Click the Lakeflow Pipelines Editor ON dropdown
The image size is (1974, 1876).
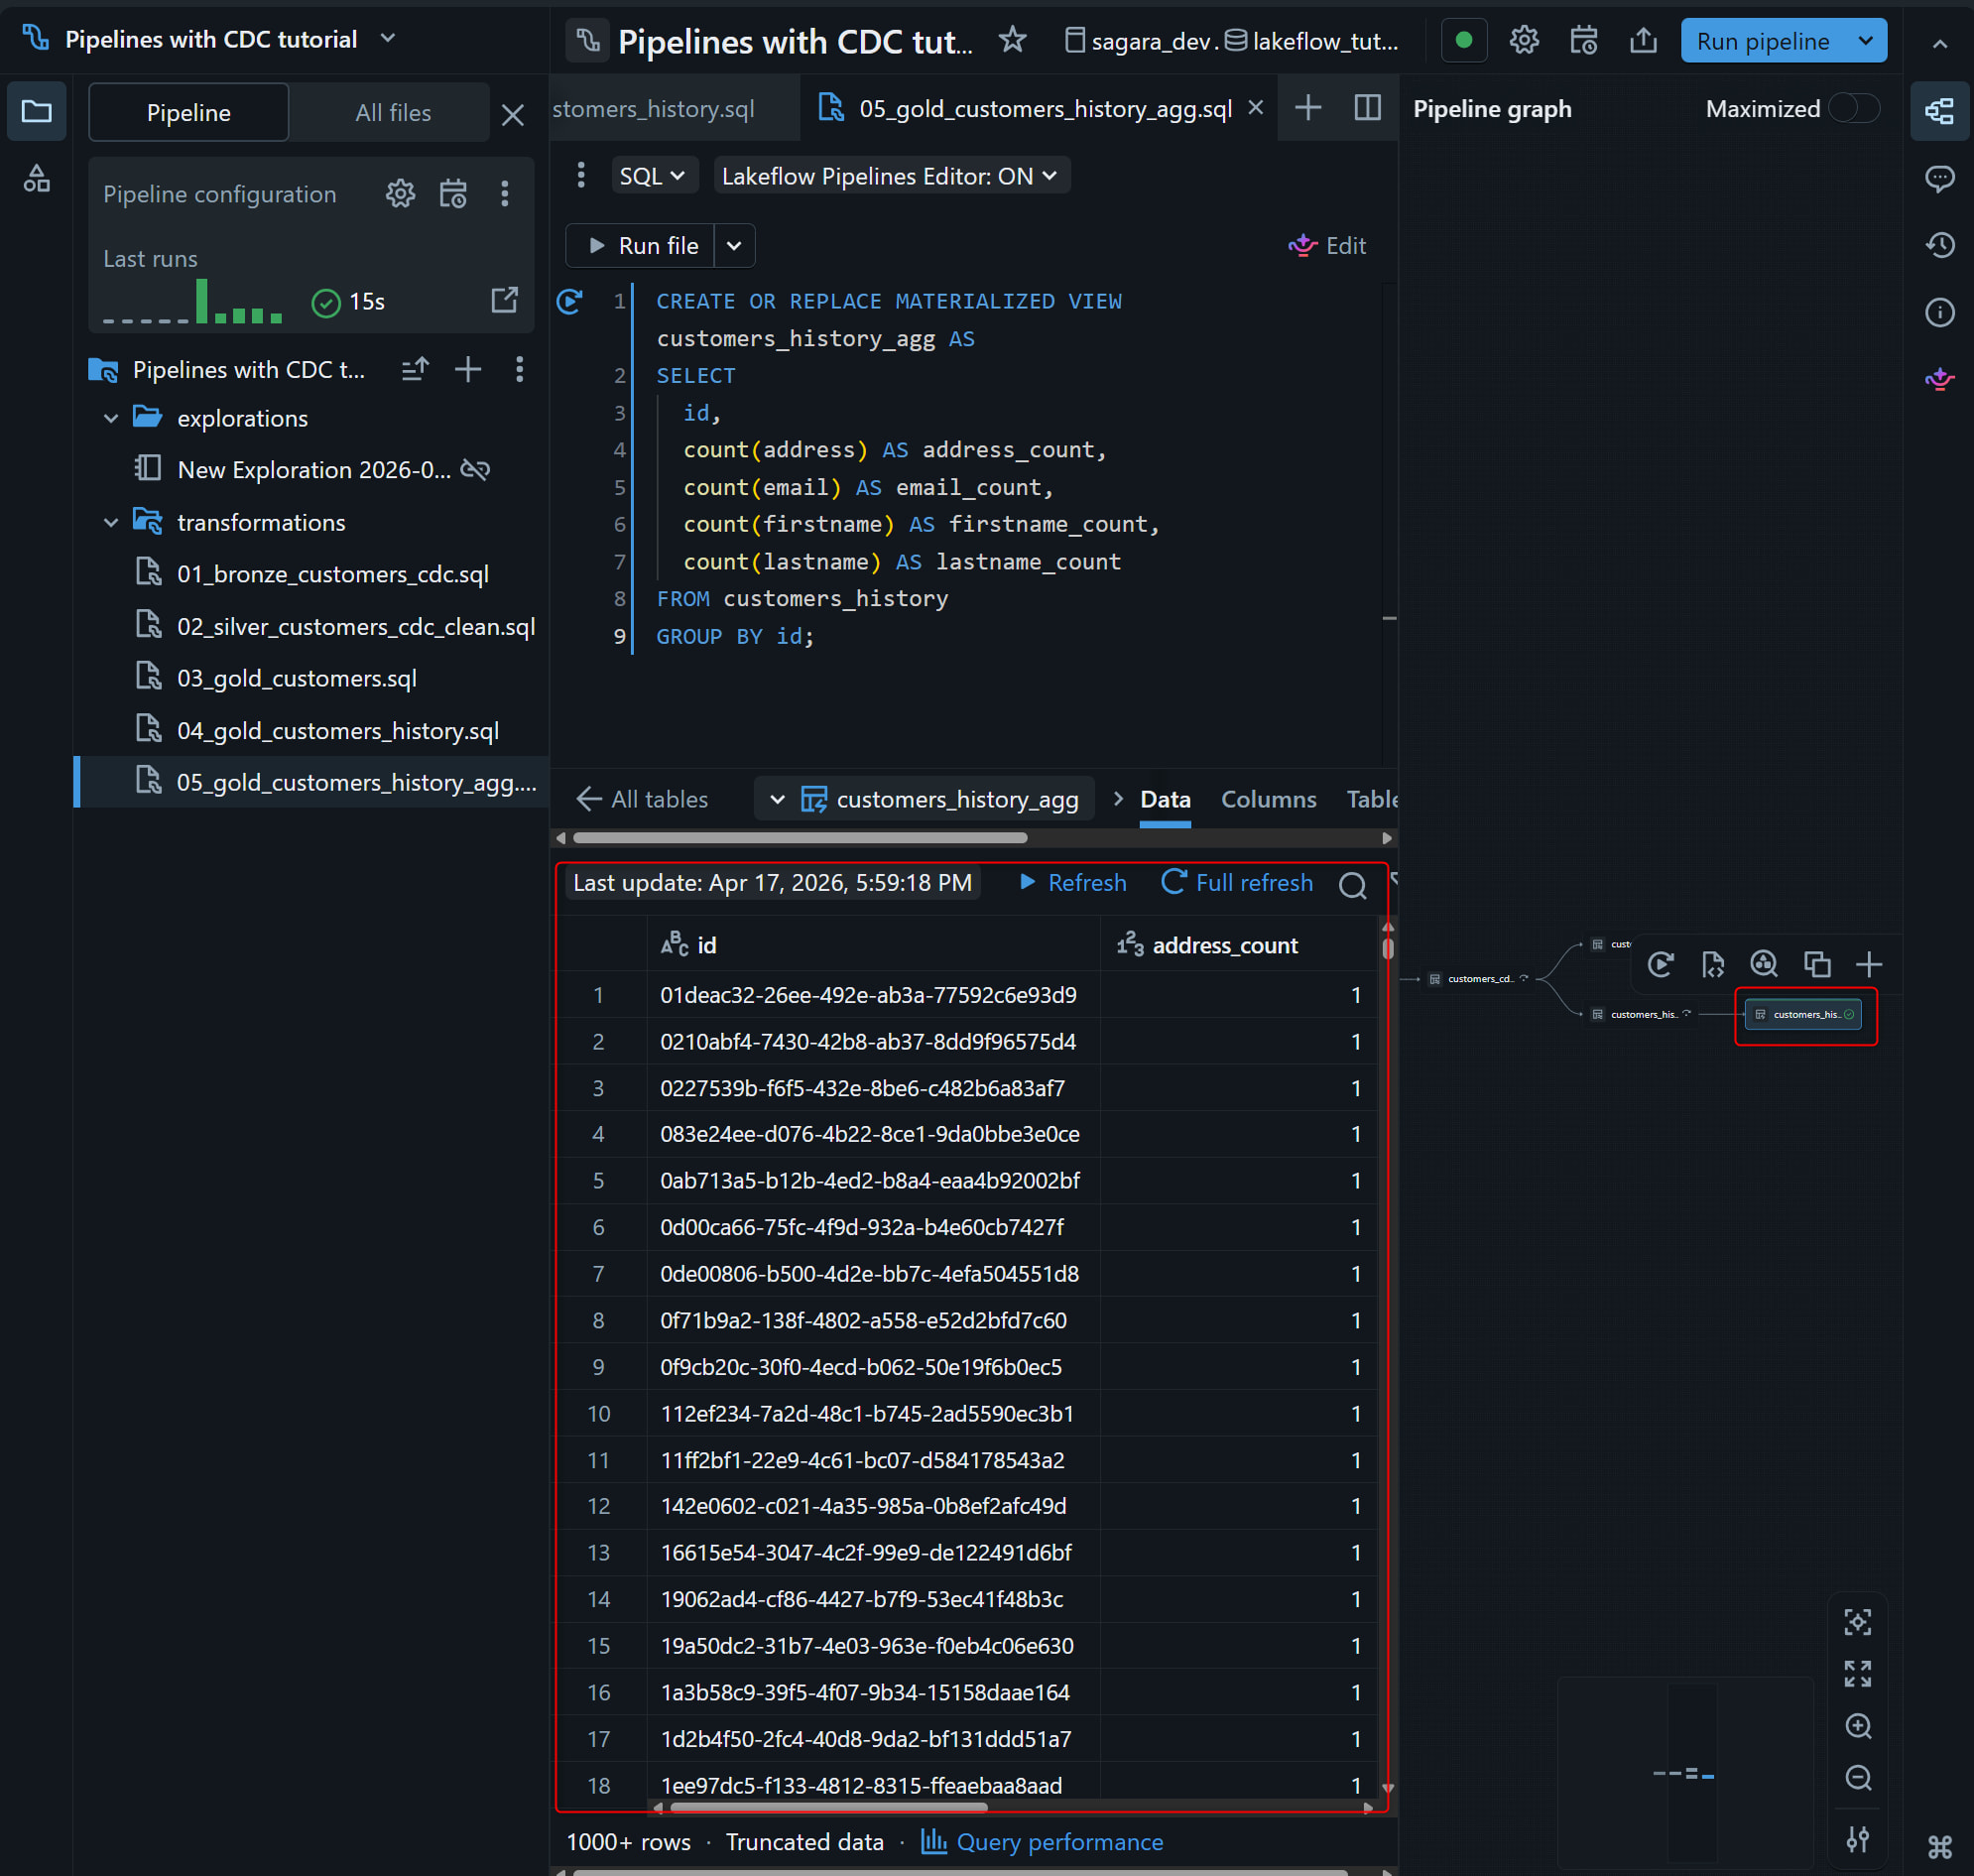click(889, 176)
